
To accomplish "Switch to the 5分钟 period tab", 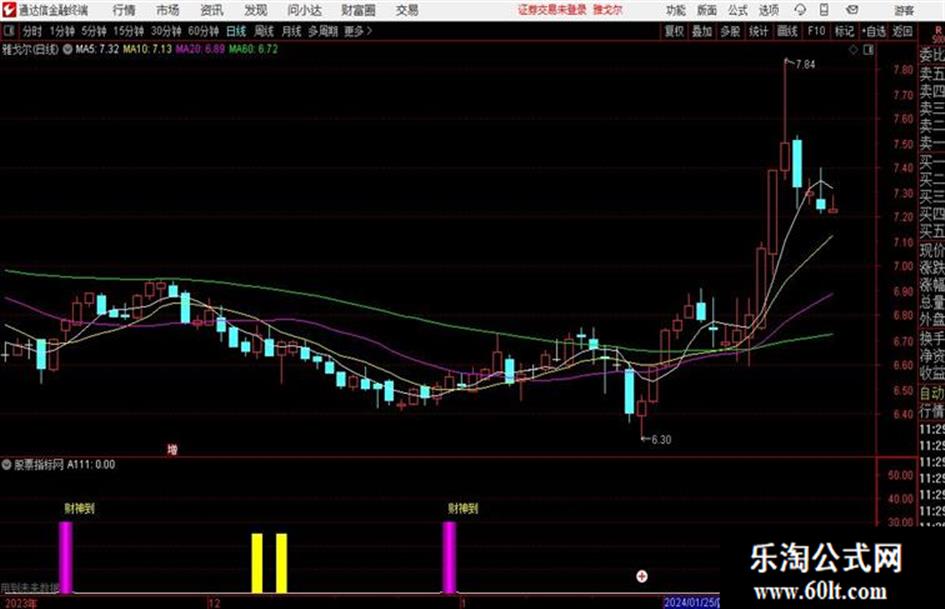I will pyautogui.click(x=94, y=31).
